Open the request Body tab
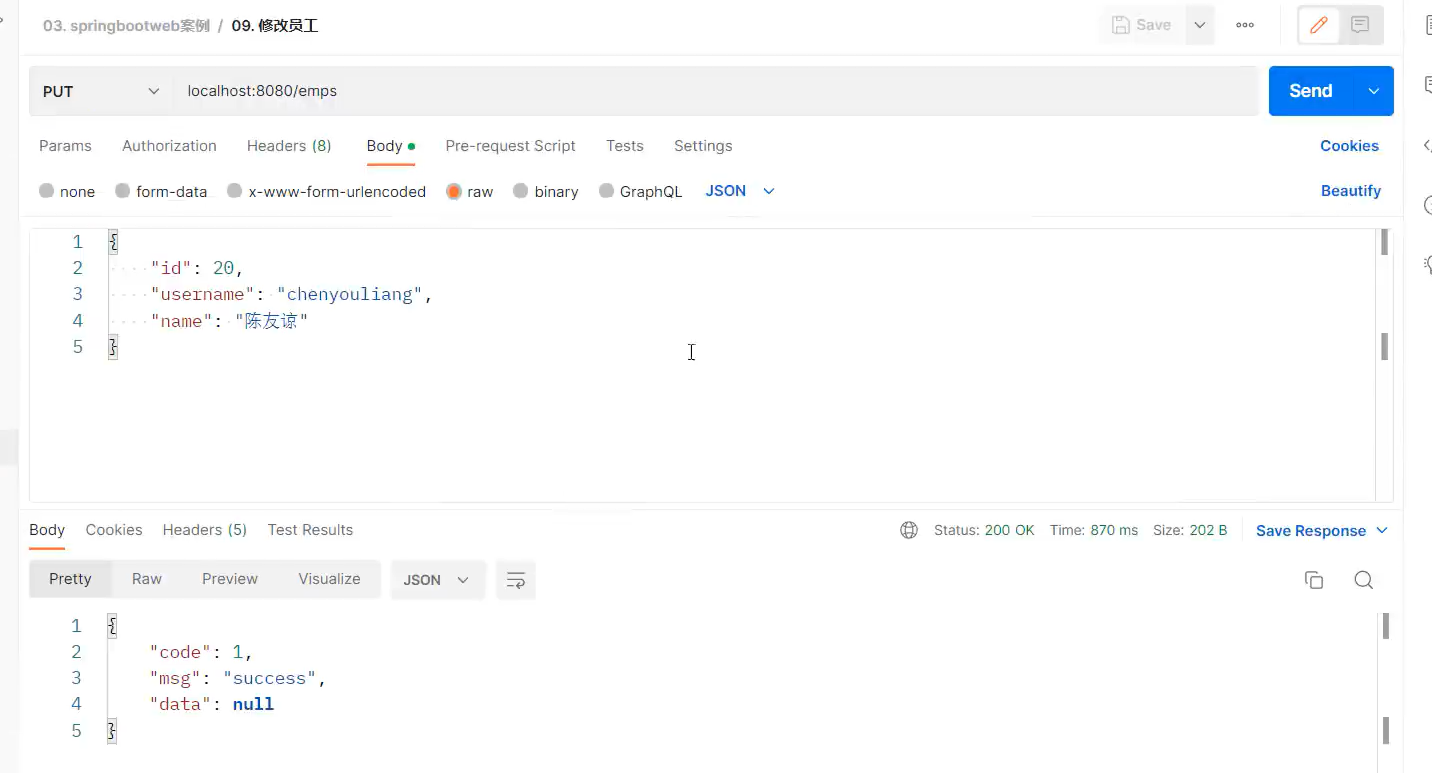Viewport: 1432px width, 773px height. pos(390,146)
